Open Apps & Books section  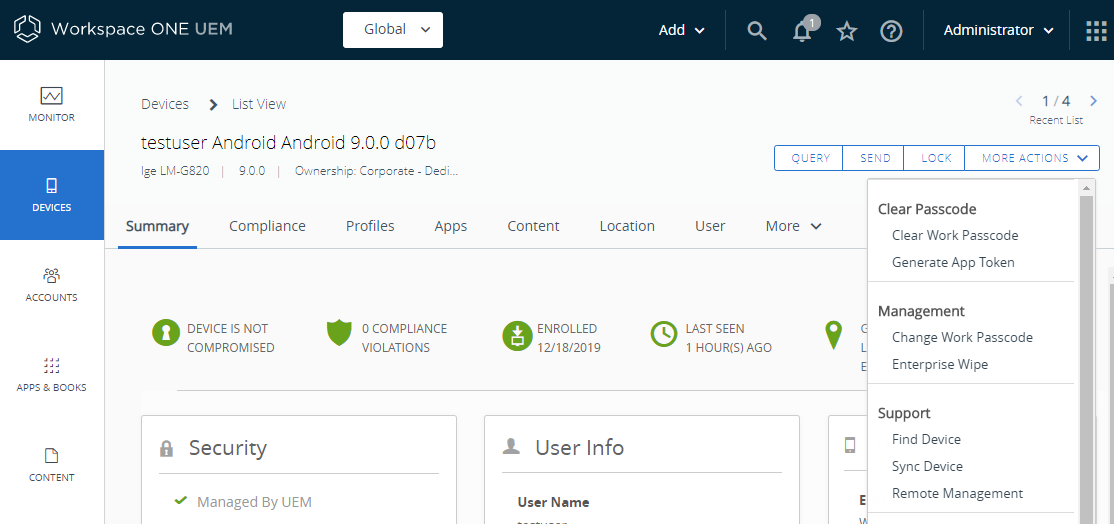(52, 375)
